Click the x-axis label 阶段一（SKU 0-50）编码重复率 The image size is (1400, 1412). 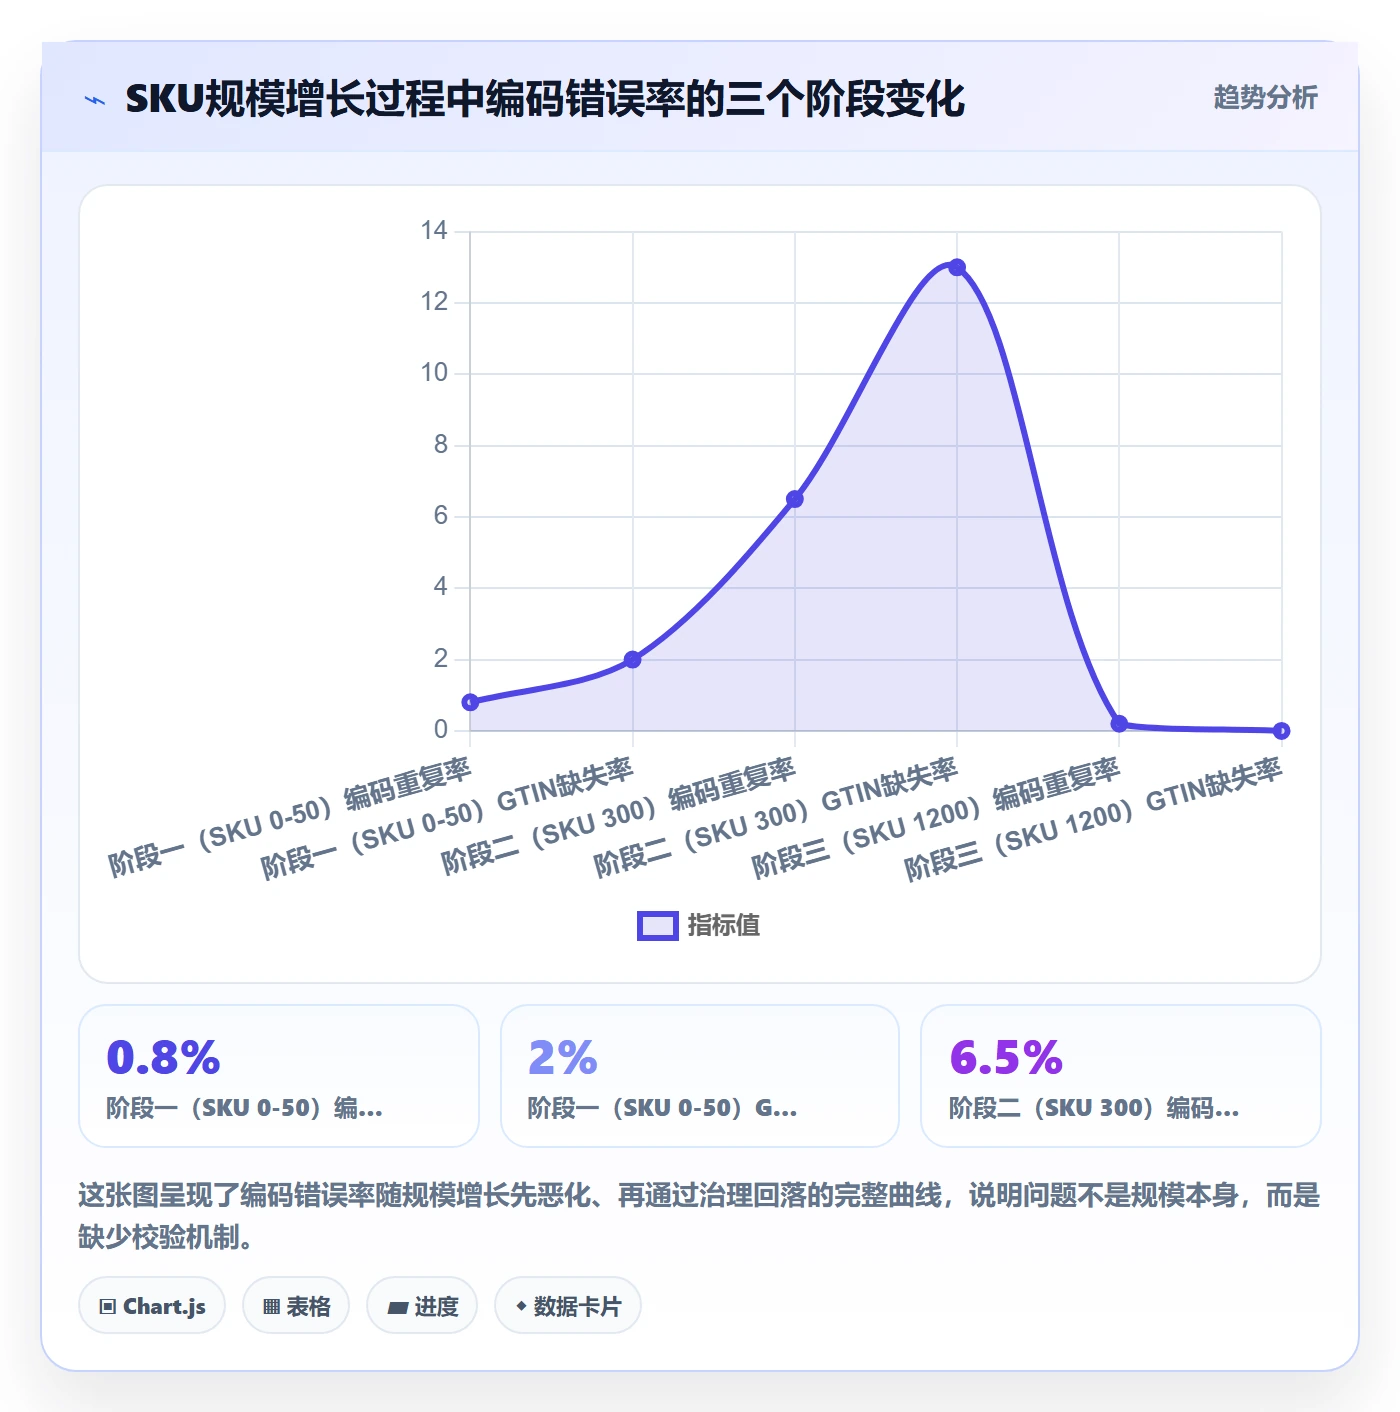point(290,817)
